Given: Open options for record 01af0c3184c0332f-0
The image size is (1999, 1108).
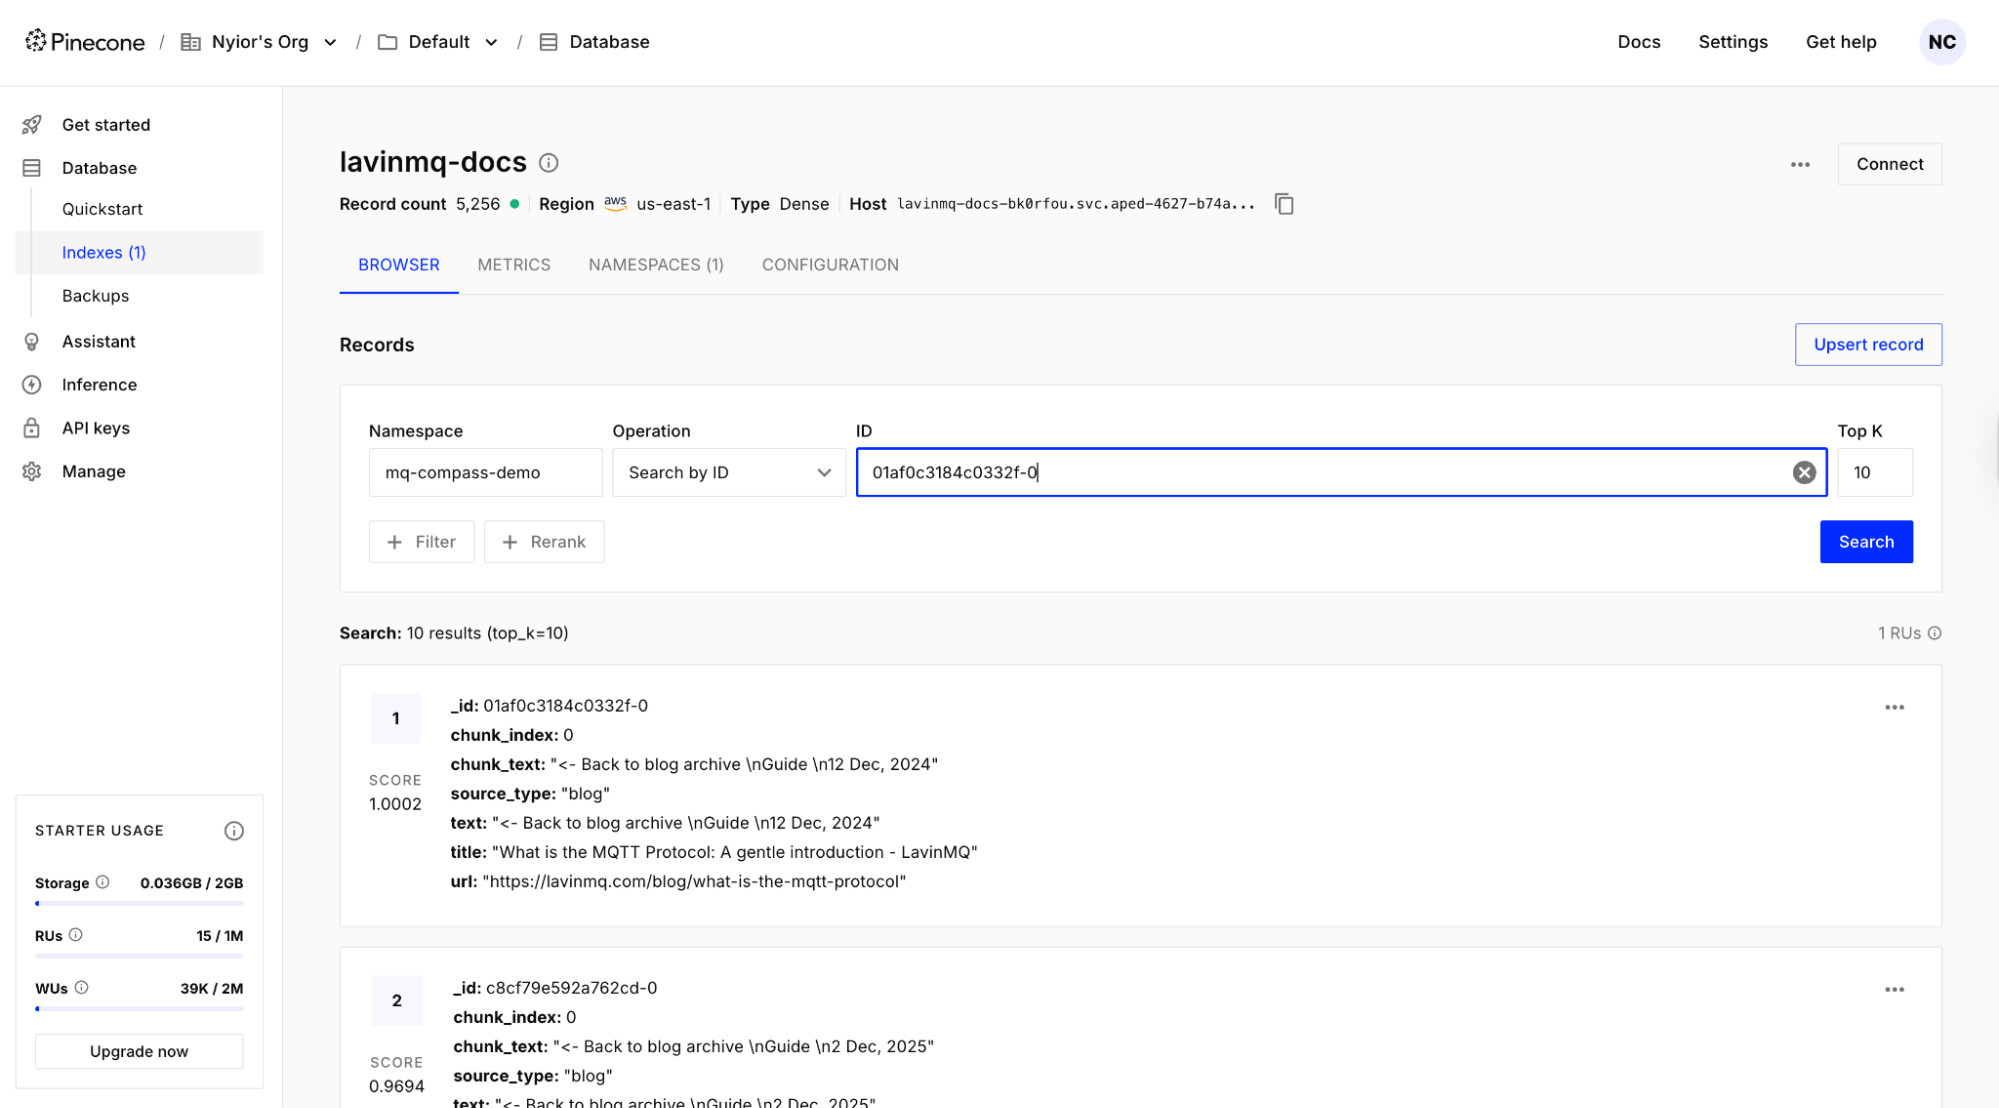Looking at the screenshot, I should coord(1894,707).
